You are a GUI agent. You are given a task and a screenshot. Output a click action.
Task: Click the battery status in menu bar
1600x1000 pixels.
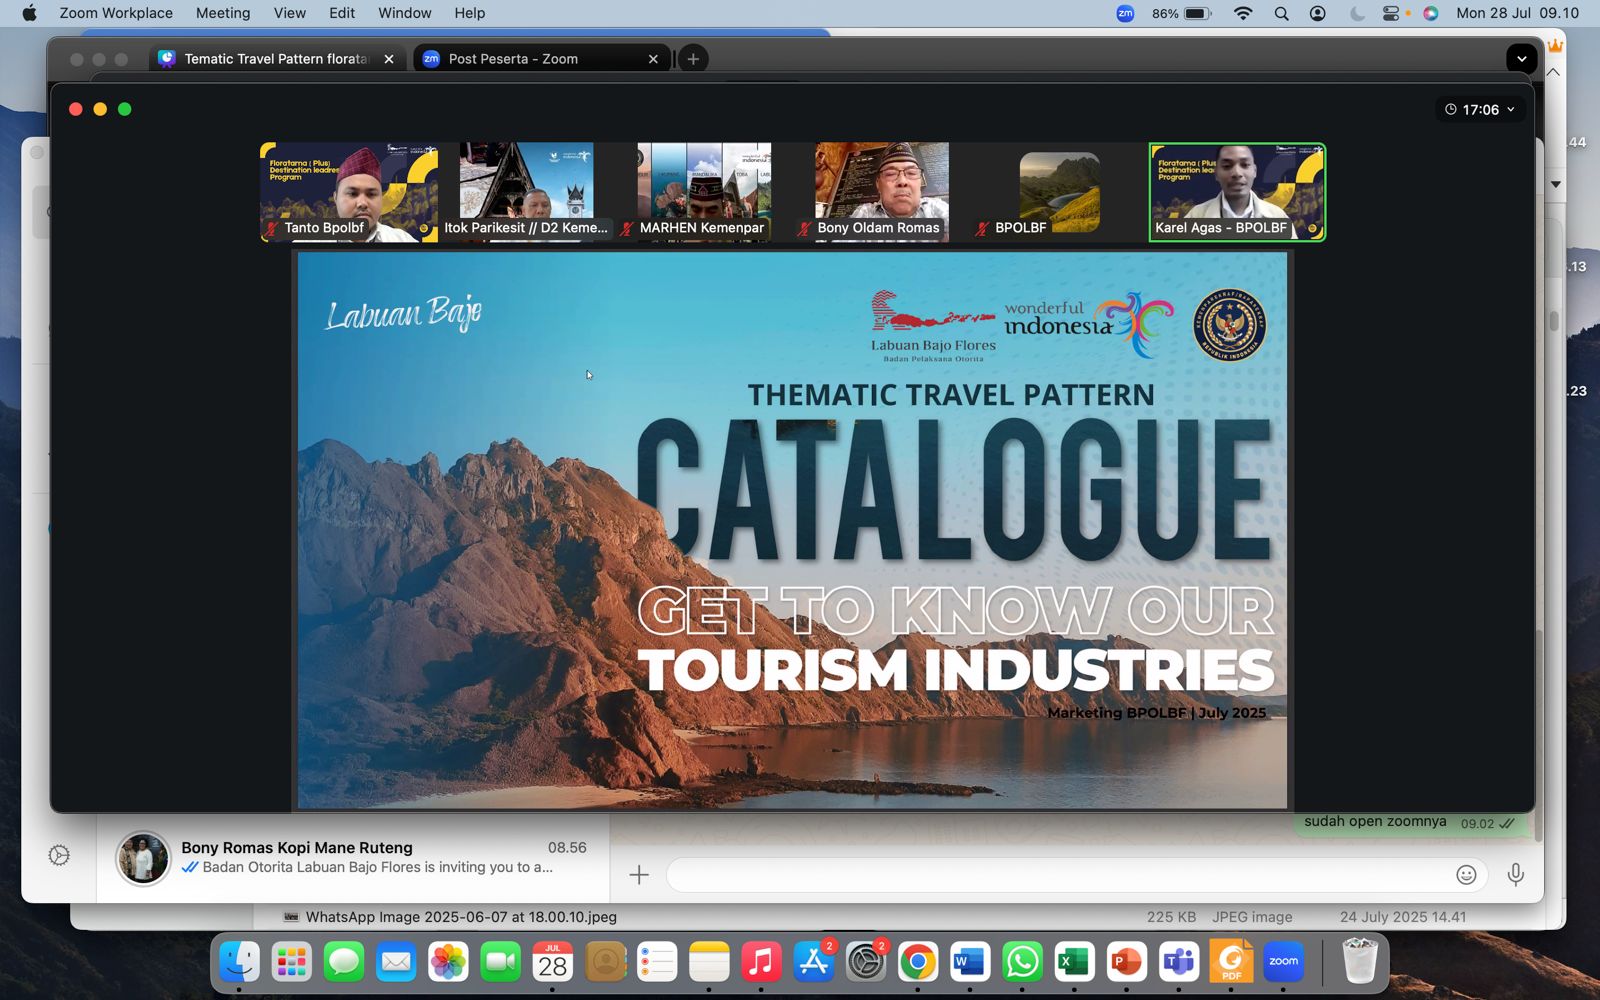(x=1181, y=13)
